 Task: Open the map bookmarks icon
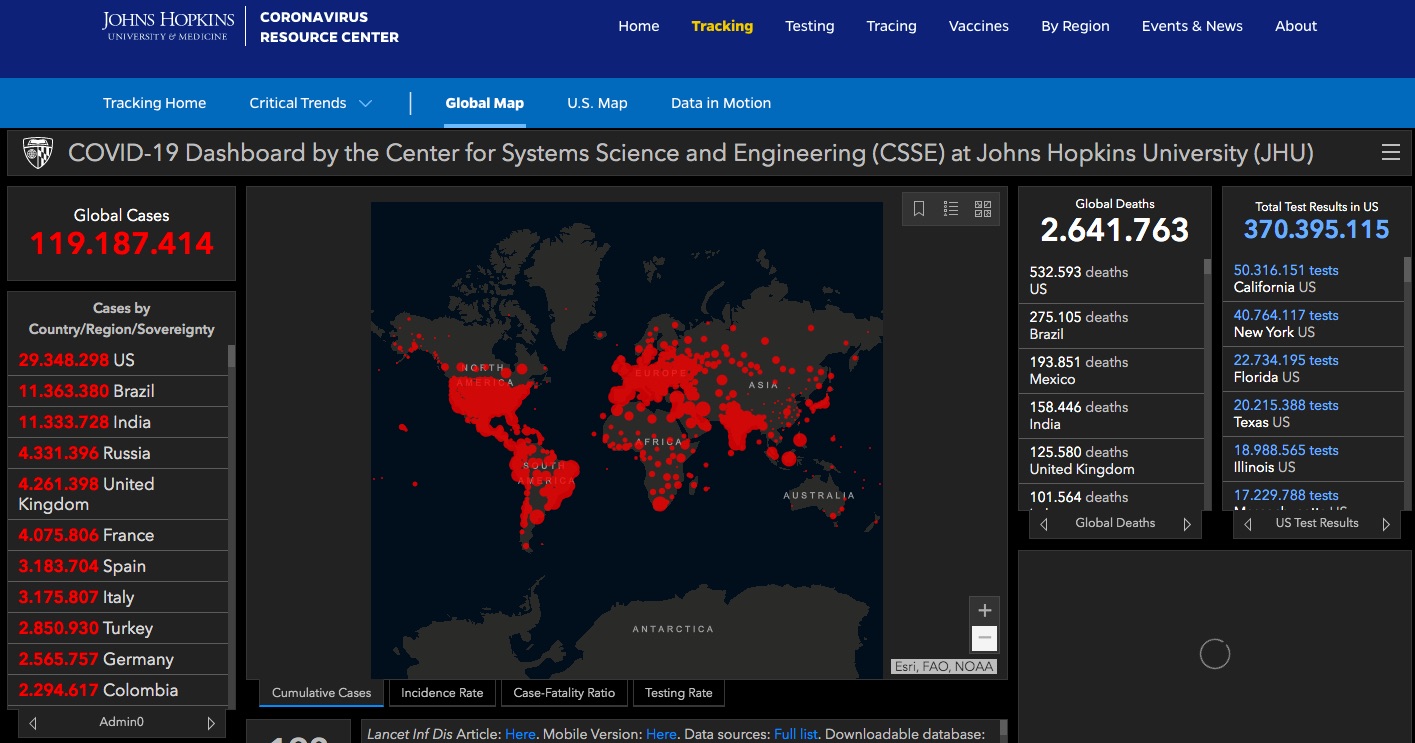click(919, 209)
